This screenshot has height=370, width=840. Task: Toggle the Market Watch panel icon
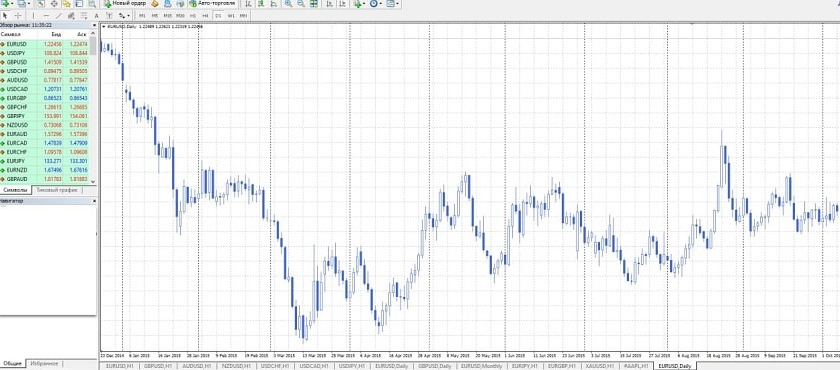pyautogui.click(x=41, y=3)
